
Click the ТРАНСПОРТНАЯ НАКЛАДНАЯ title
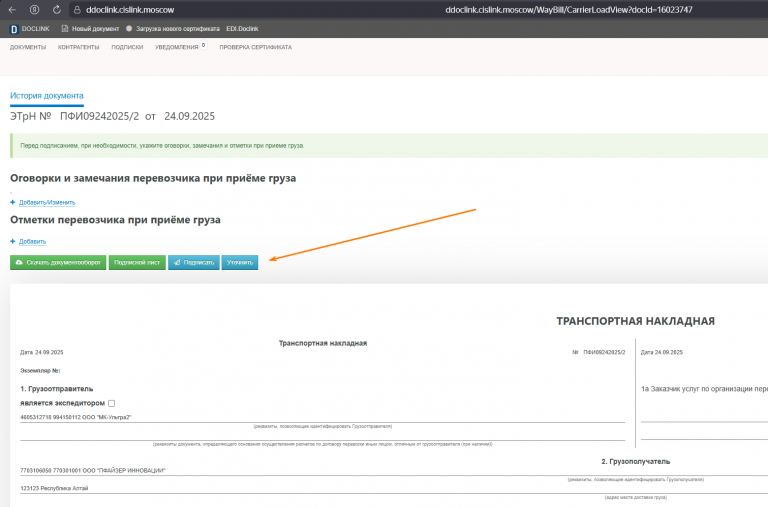coord(635,321)
